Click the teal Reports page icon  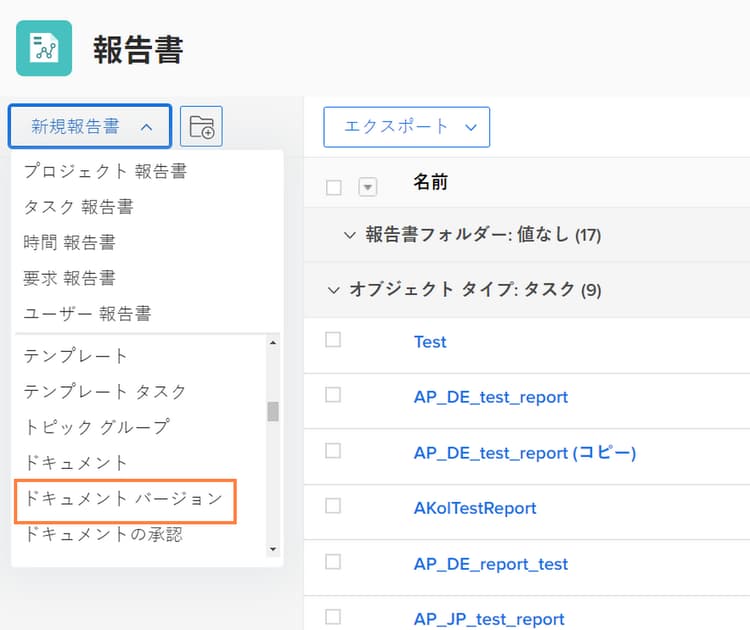click(44, 48)
